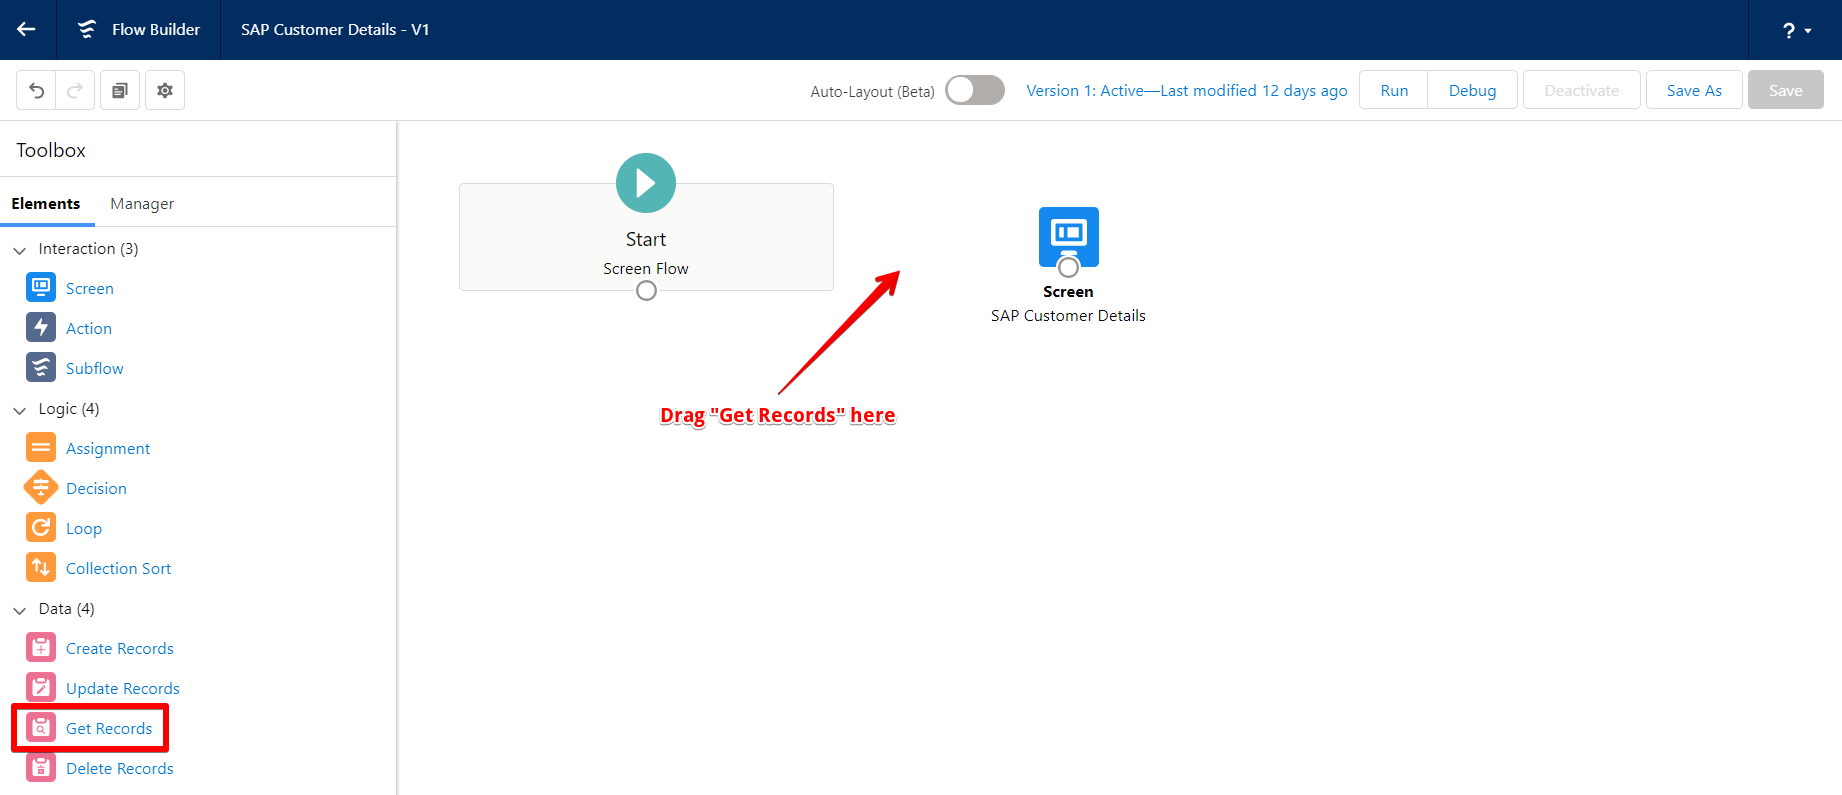Image resolution: width=1842 pixels, height=795 pixels.
Task: Click the Collection Sort label
Action: point(118,569)
